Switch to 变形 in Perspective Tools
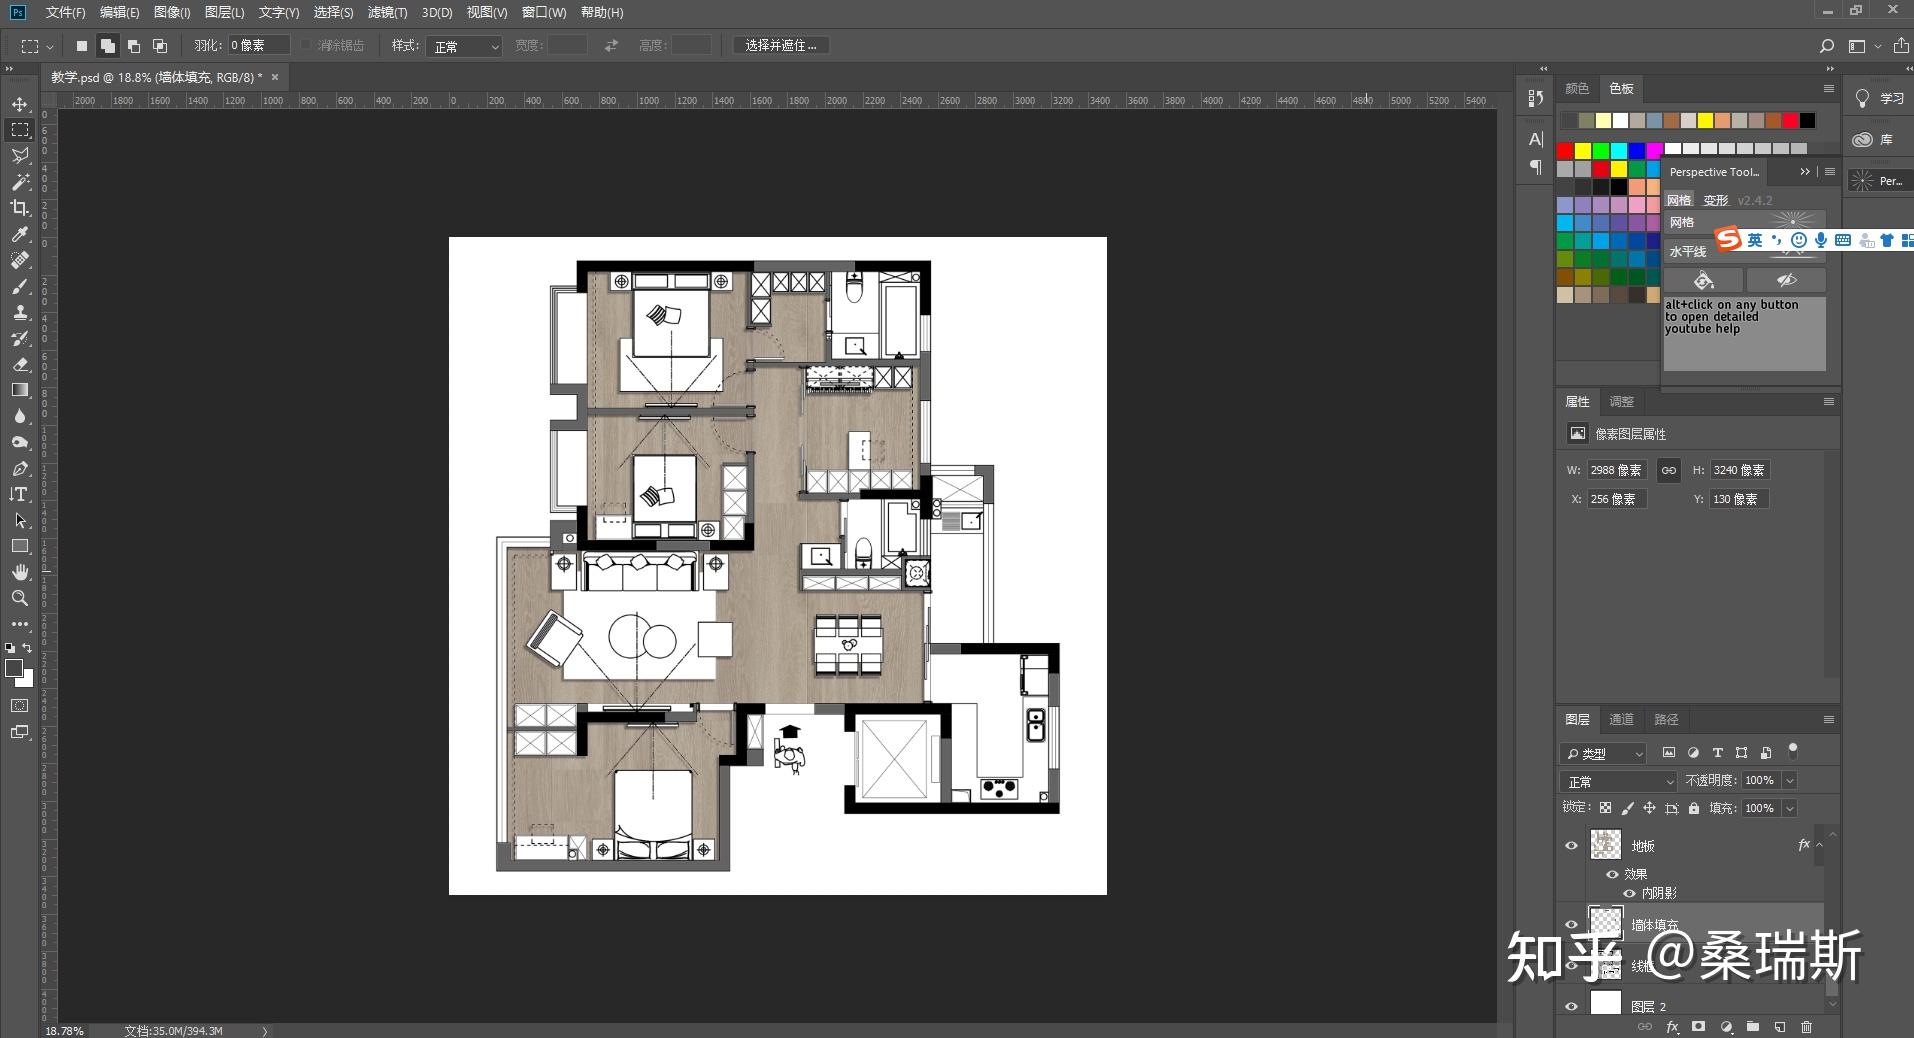This screenshot has width=1914, height=1038. click(1716, 200)
